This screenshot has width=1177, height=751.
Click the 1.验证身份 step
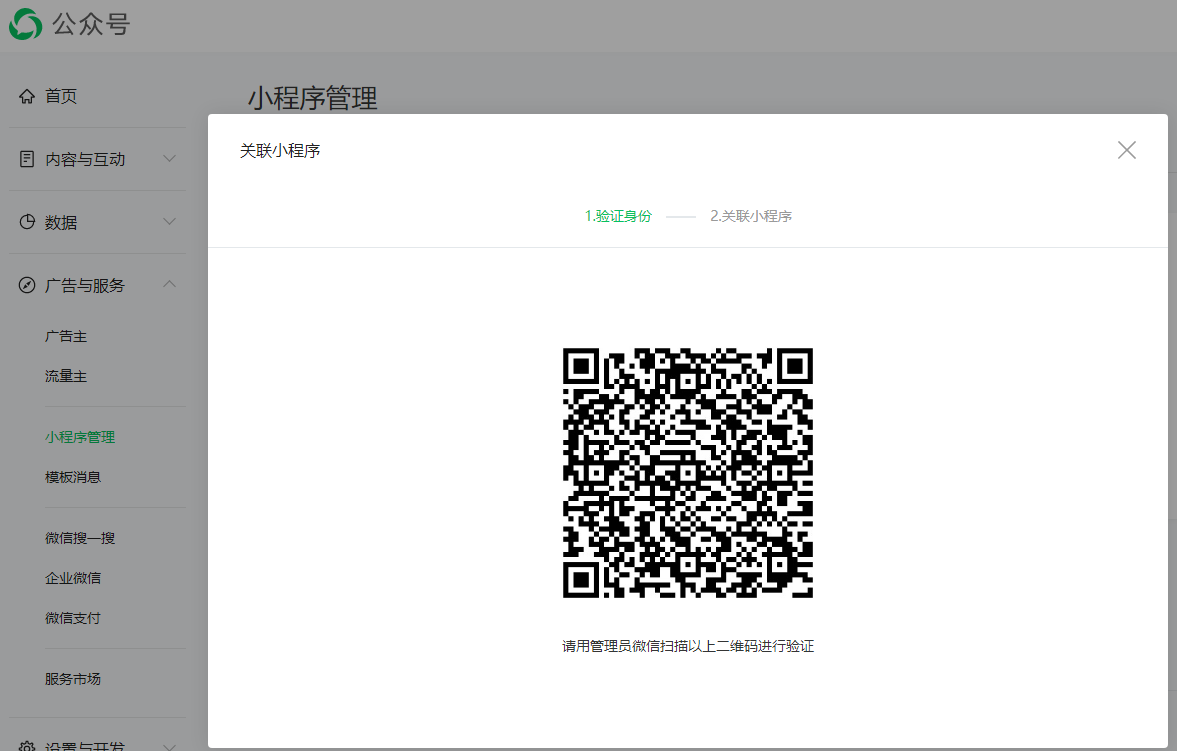tap(619, 216)
